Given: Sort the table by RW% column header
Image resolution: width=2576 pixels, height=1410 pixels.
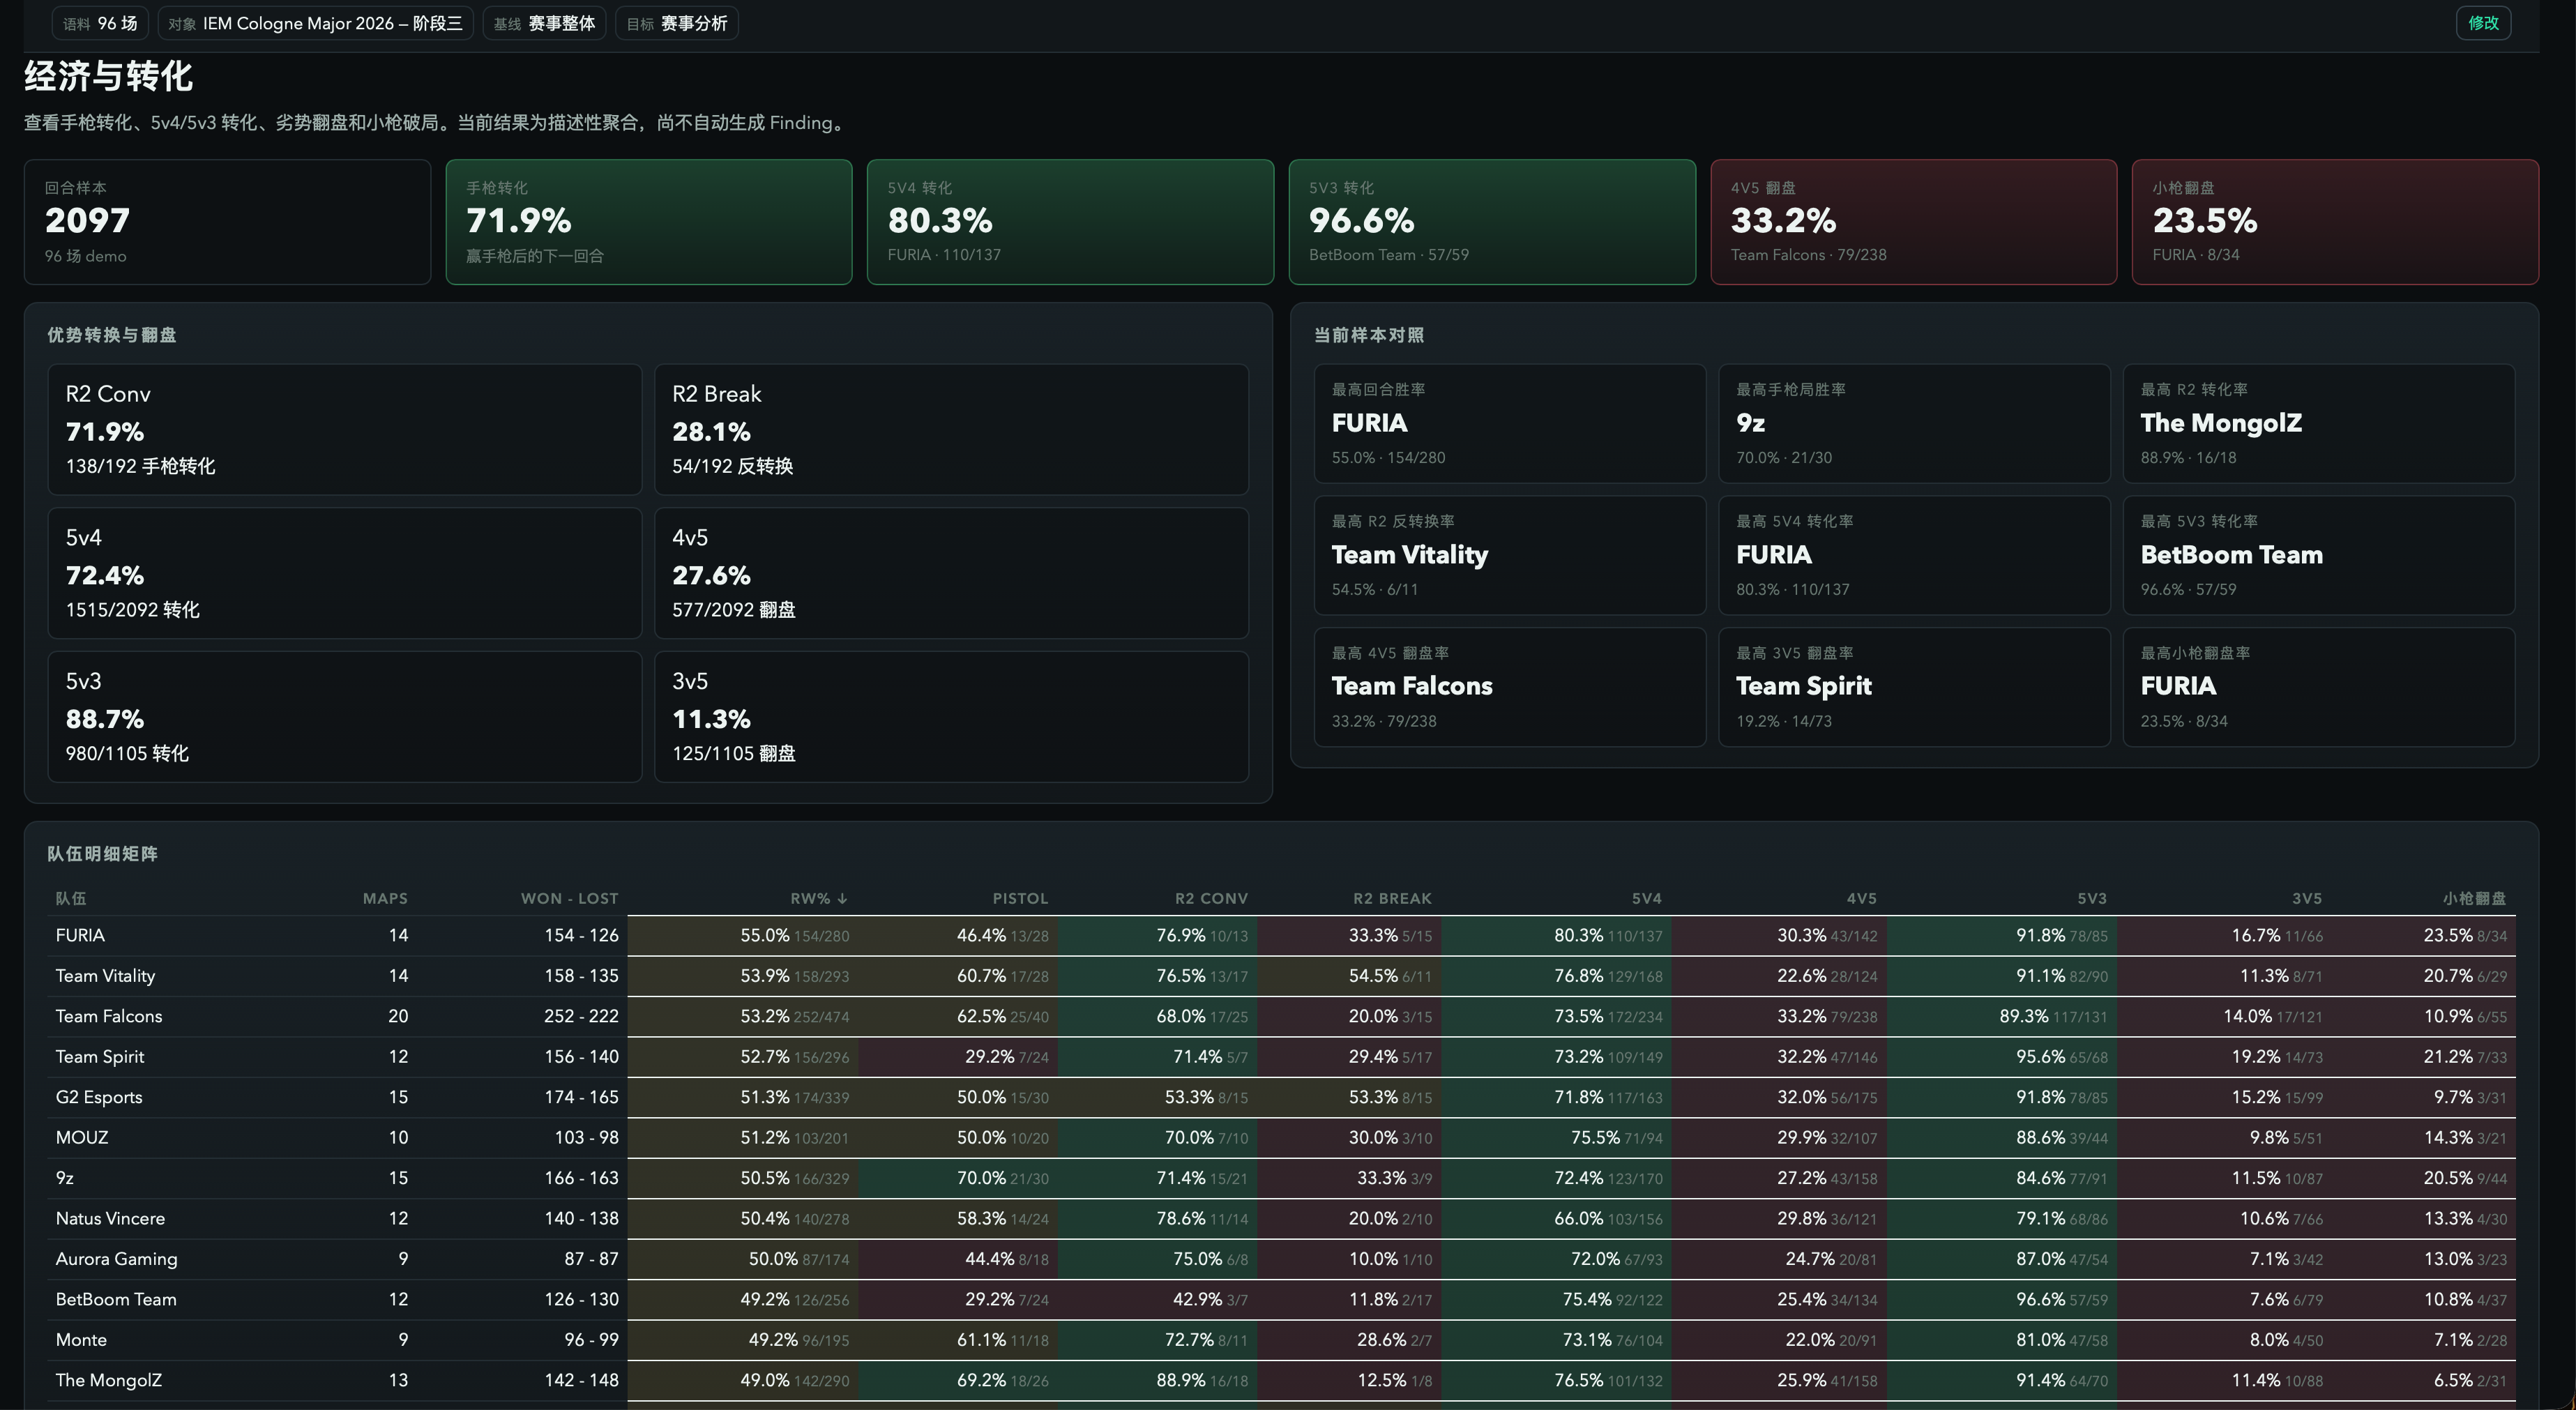Looking at the screenshot, I should [819, 898].
